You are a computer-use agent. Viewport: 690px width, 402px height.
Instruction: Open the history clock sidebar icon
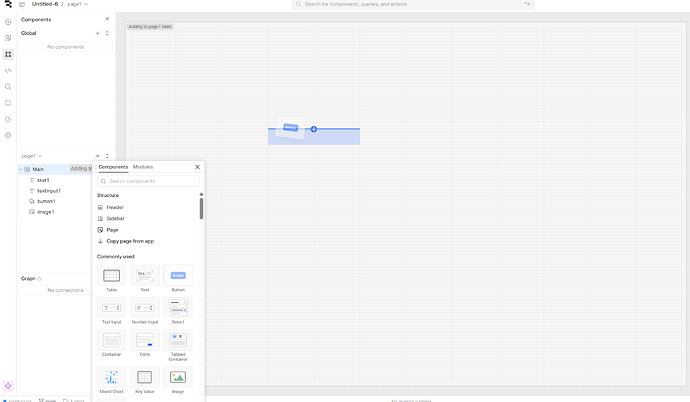pos(8,119)
